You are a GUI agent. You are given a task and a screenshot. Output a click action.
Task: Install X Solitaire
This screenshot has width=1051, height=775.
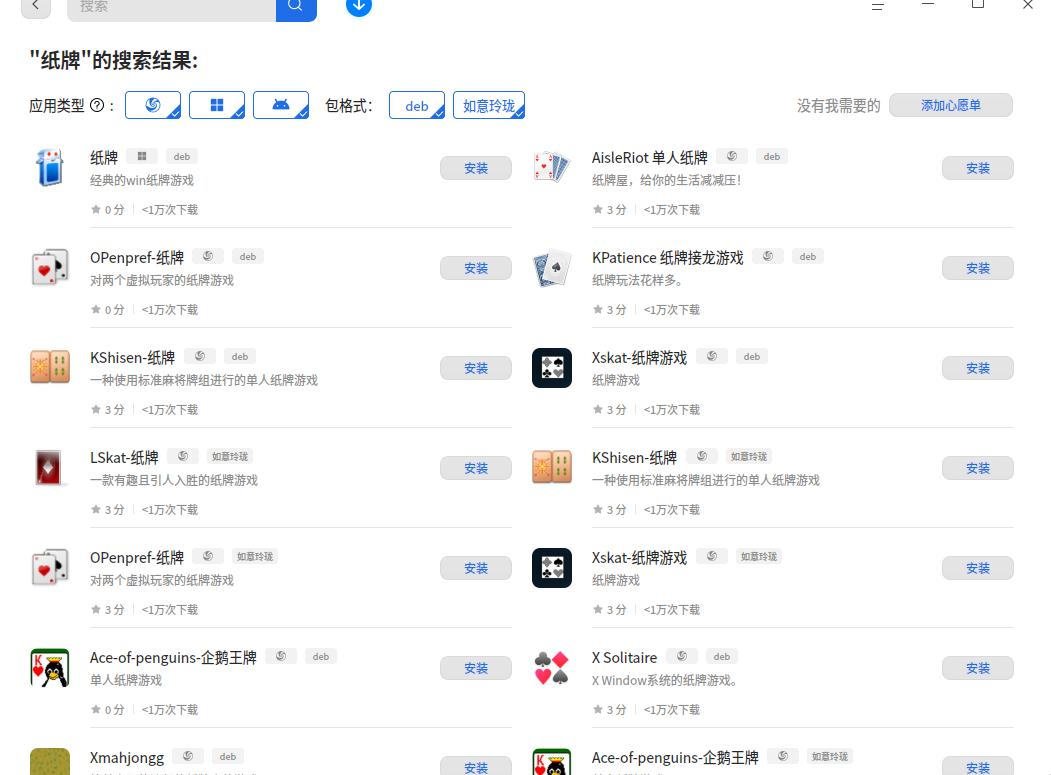pos(977,668)
